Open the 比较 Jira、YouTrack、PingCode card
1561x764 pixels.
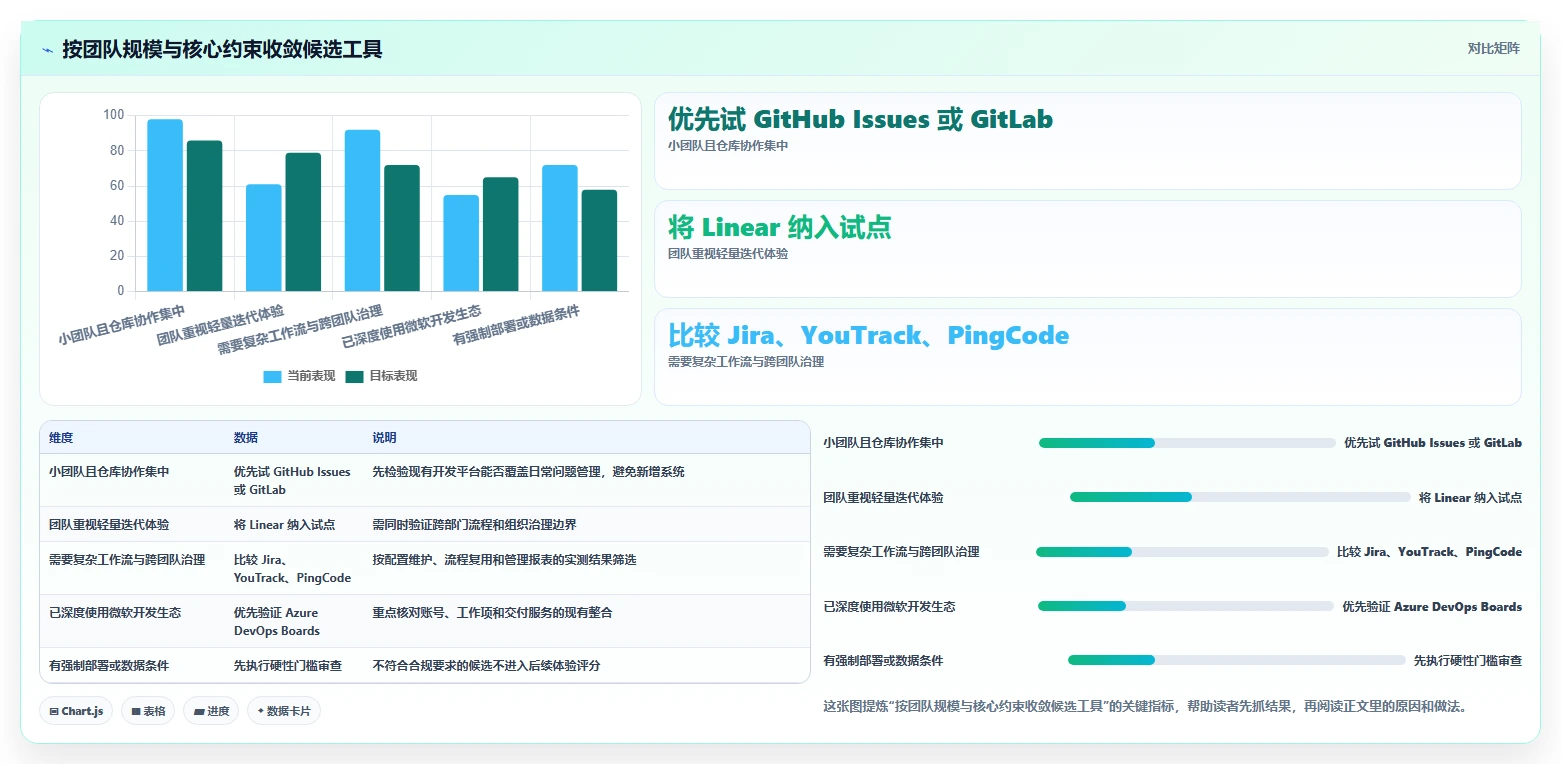click(1087, 357)
